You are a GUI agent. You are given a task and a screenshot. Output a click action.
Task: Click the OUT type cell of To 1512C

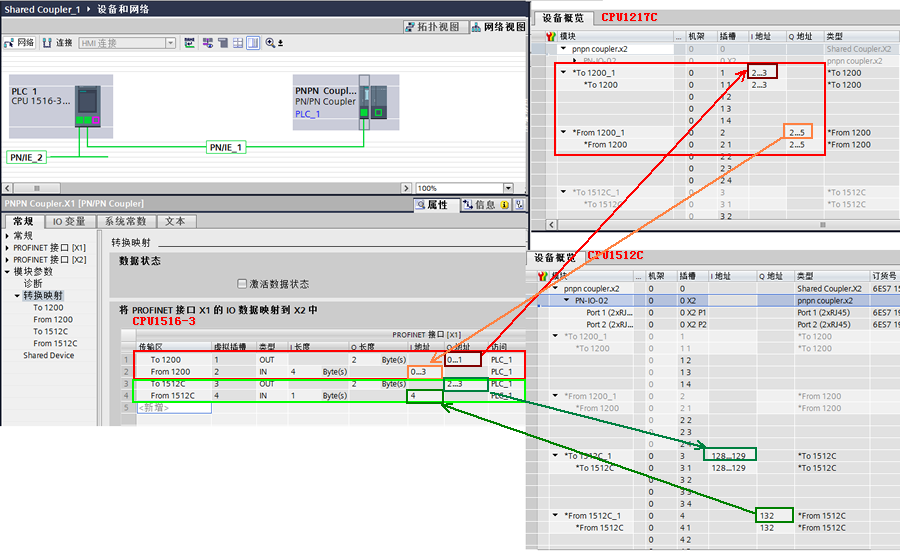pos(272,384)
